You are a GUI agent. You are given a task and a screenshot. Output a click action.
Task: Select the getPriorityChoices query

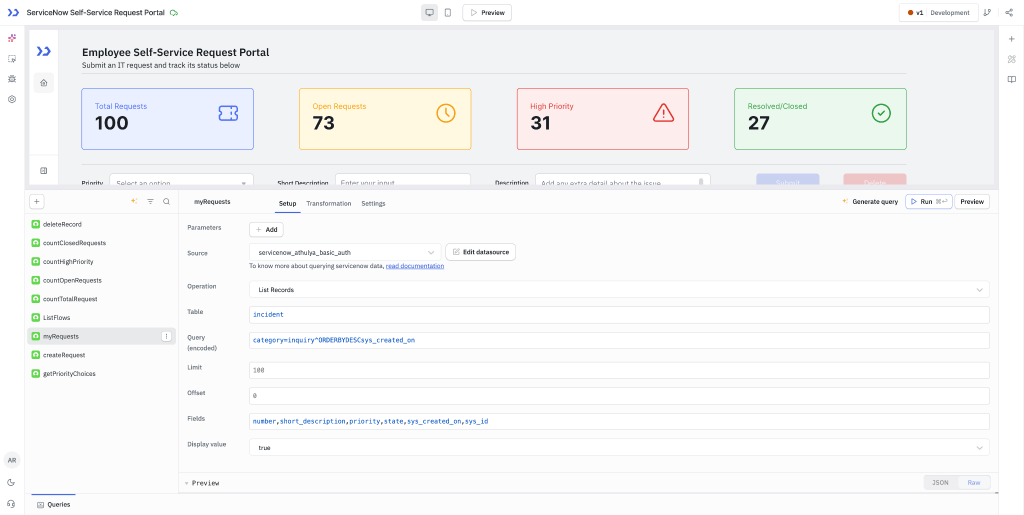point(101,374)
